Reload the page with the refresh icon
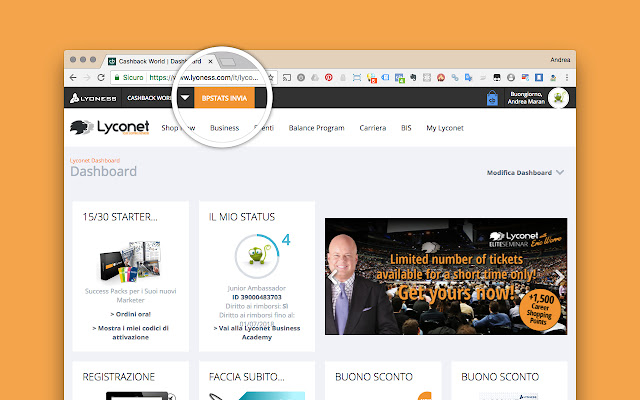 101,77
